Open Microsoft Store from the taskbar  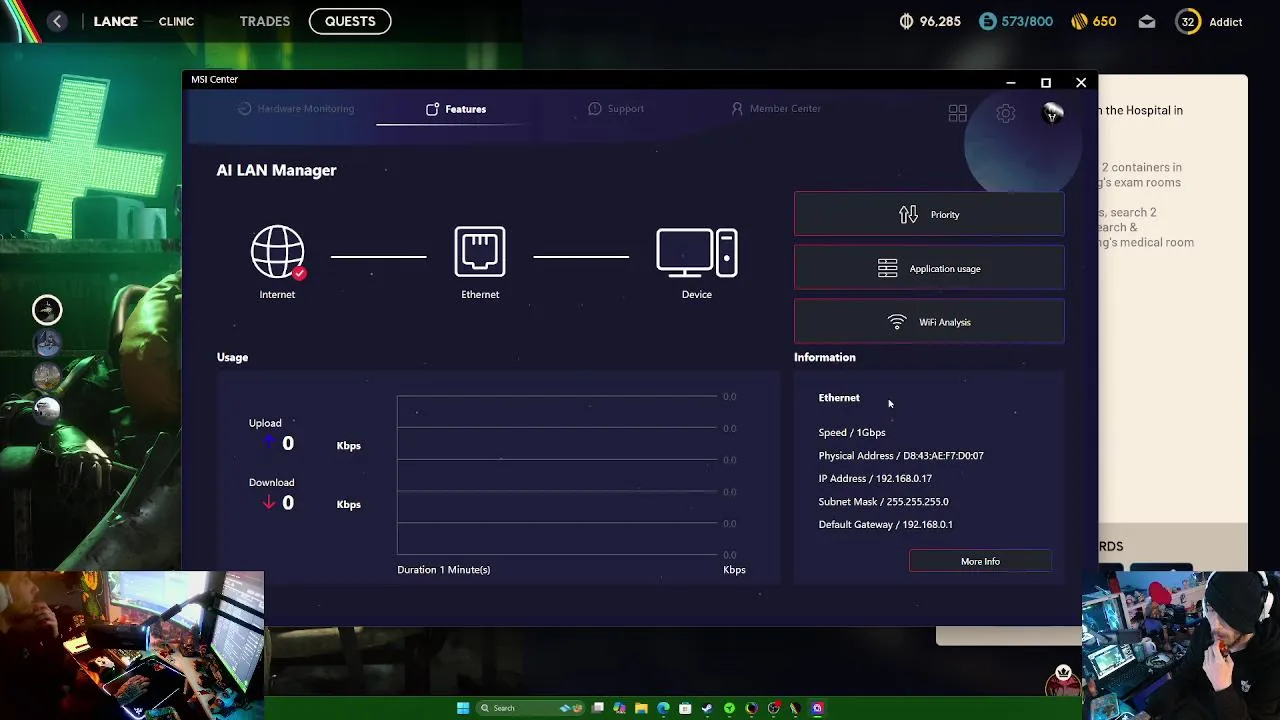pos(685,708)
